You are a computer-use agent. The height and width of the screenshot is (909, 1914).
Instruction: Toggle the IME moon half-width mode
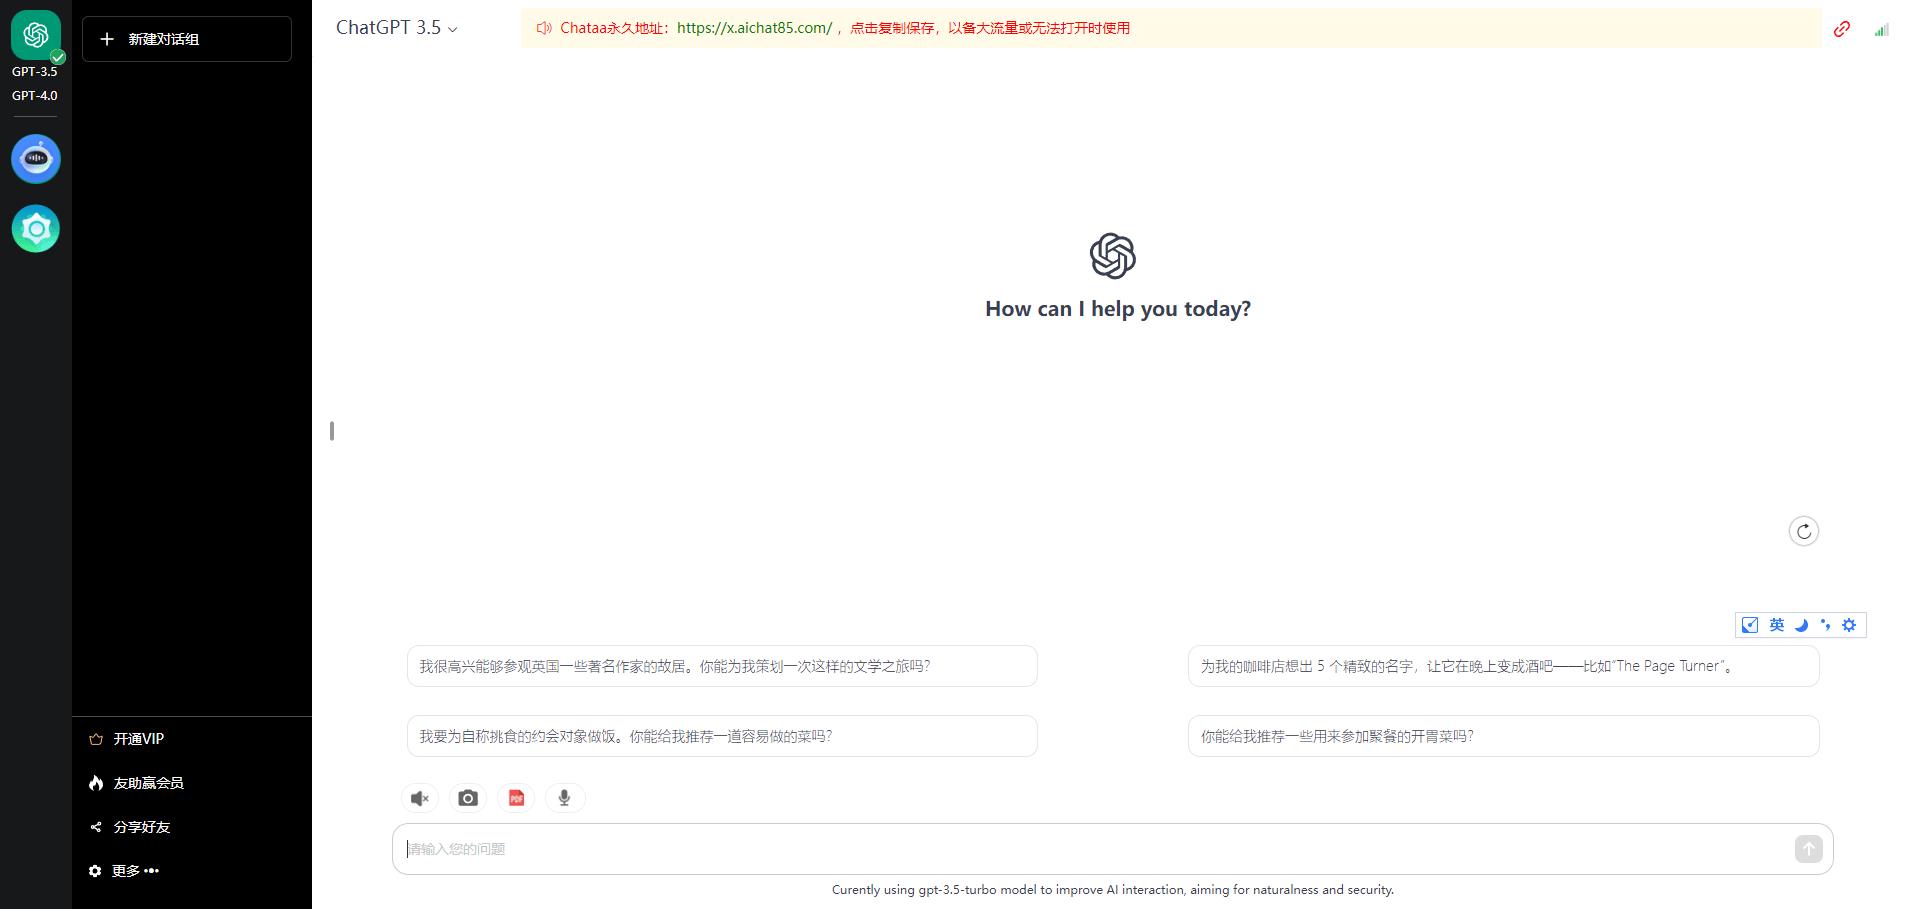[x=1801, y=625]
